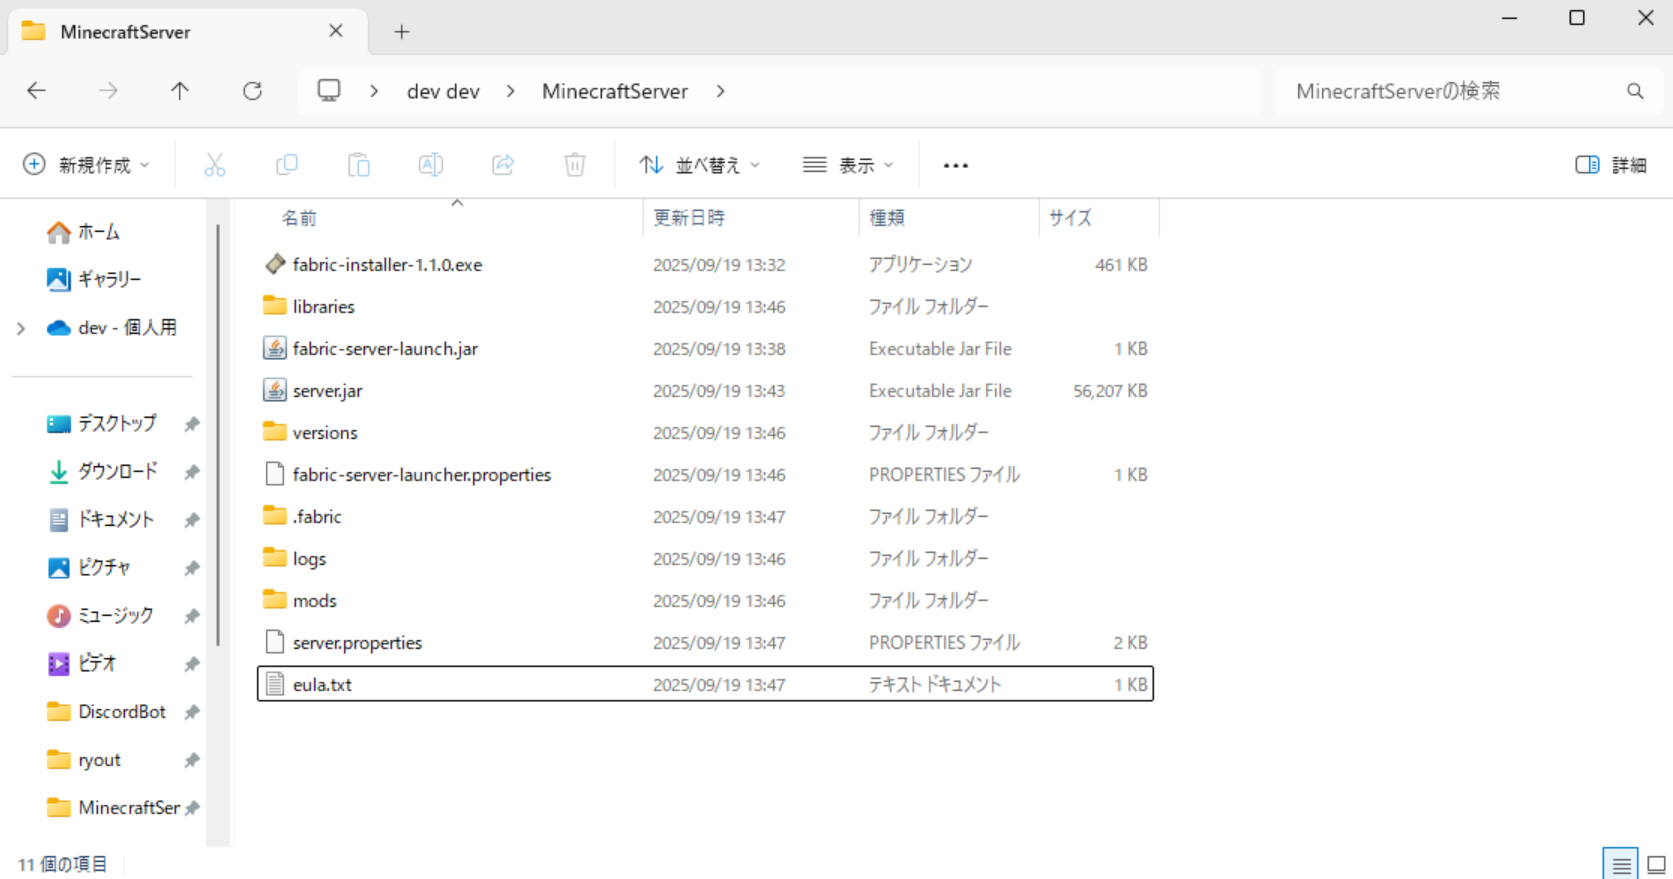Open the 新規作成 dropdown menu

(87, 165)
